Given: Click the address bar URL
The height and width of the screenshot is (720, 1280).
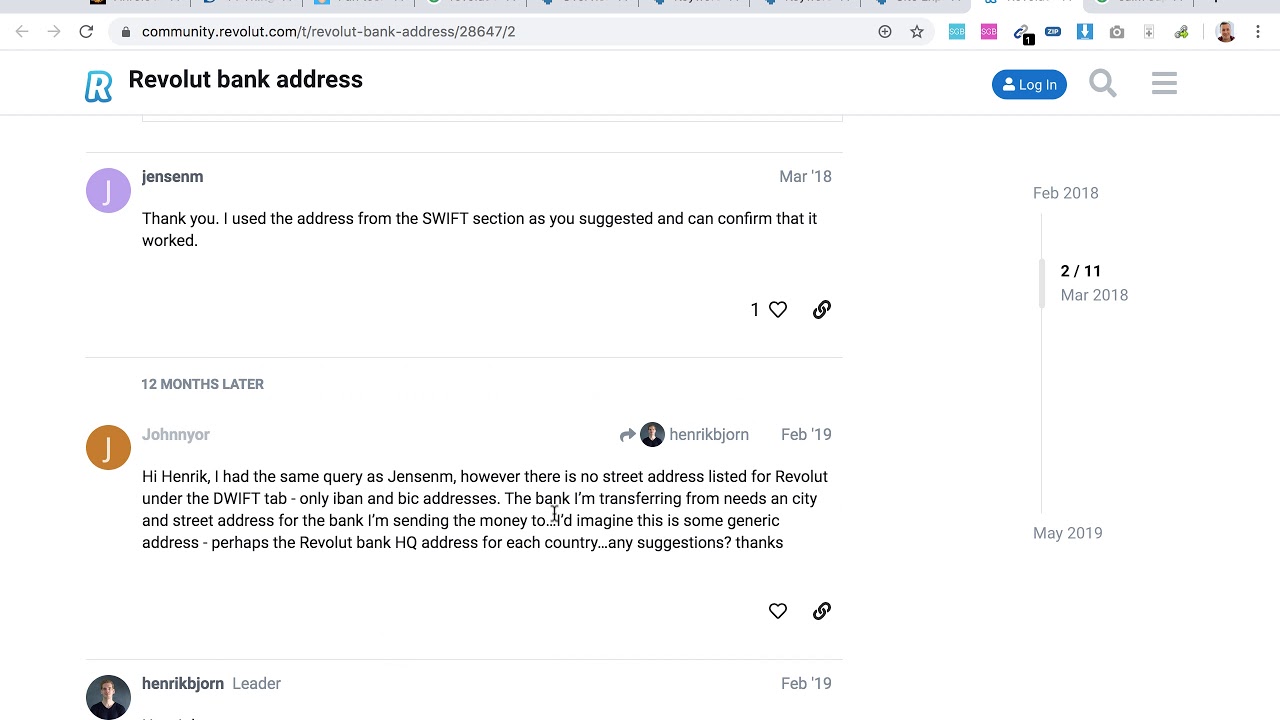Looking at the screenshot, I should [328, 32].
